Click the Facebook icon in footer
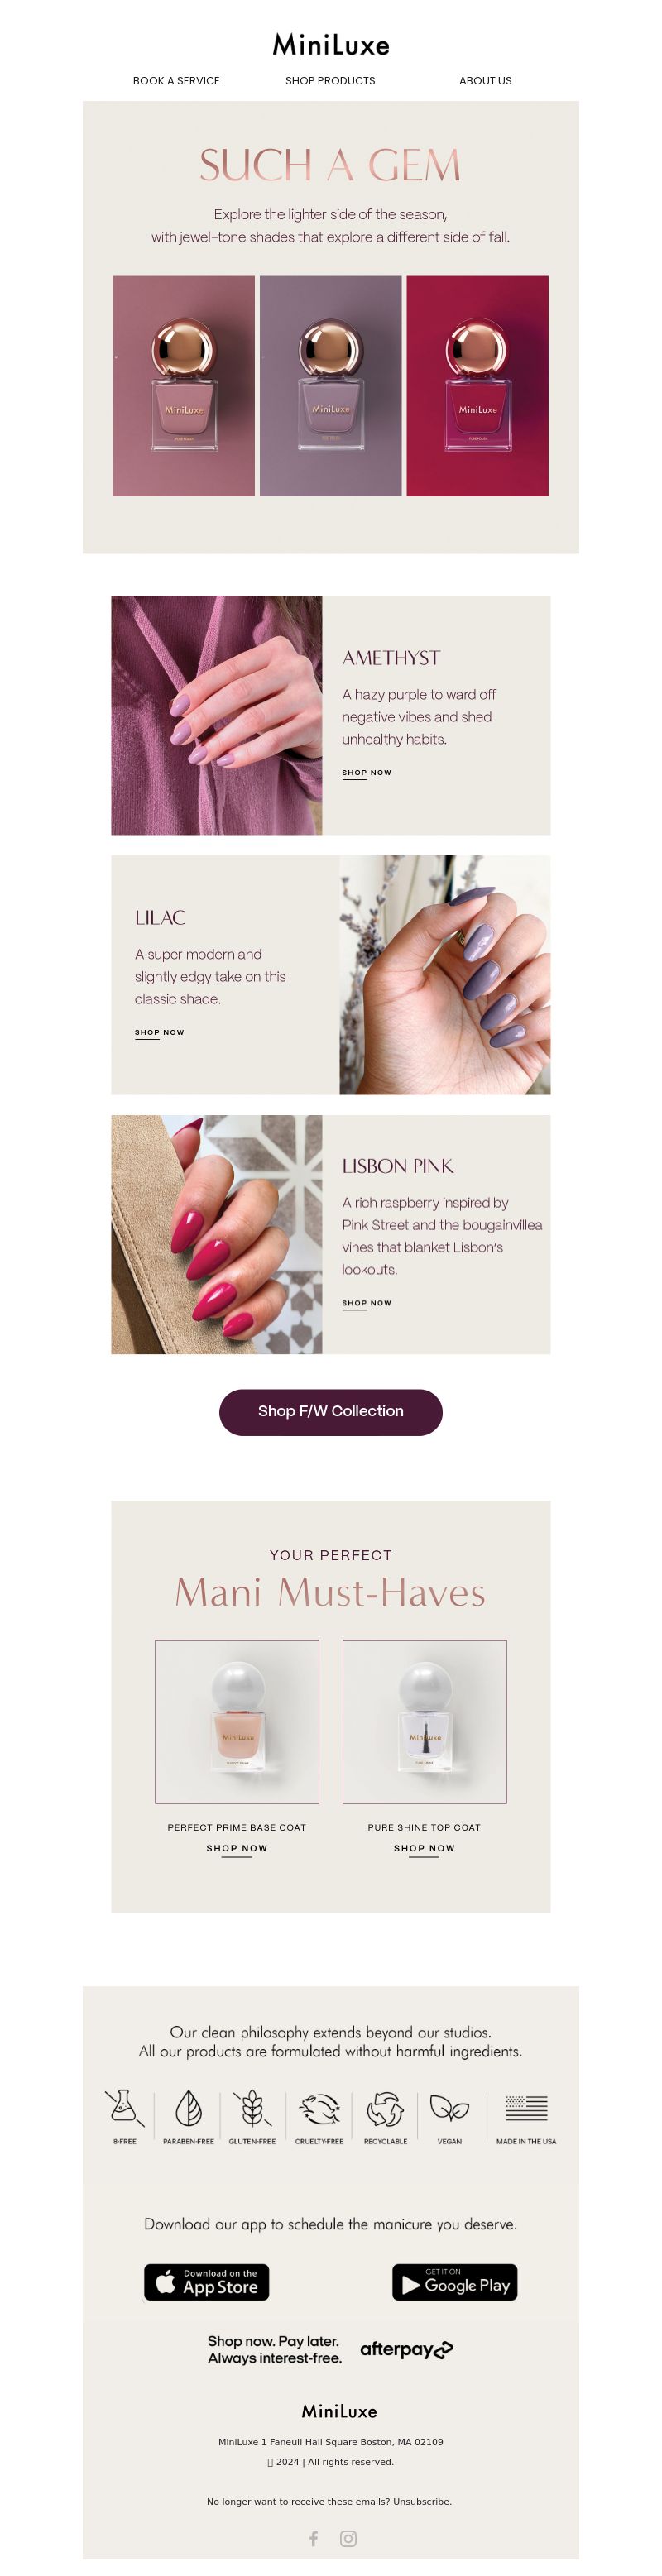This screenshot has width=662, height=2576. [x=313, y=2537]
